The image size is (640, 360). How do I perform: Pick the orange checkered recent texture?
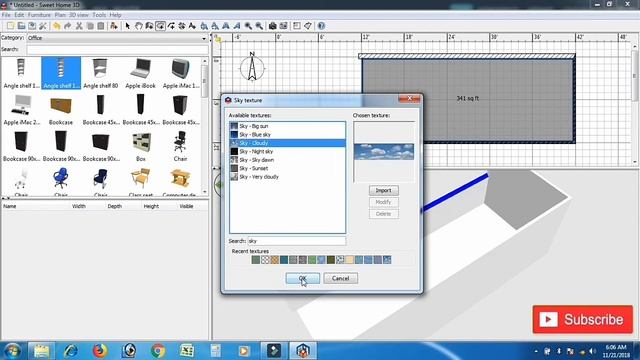[x=275, y=260]
